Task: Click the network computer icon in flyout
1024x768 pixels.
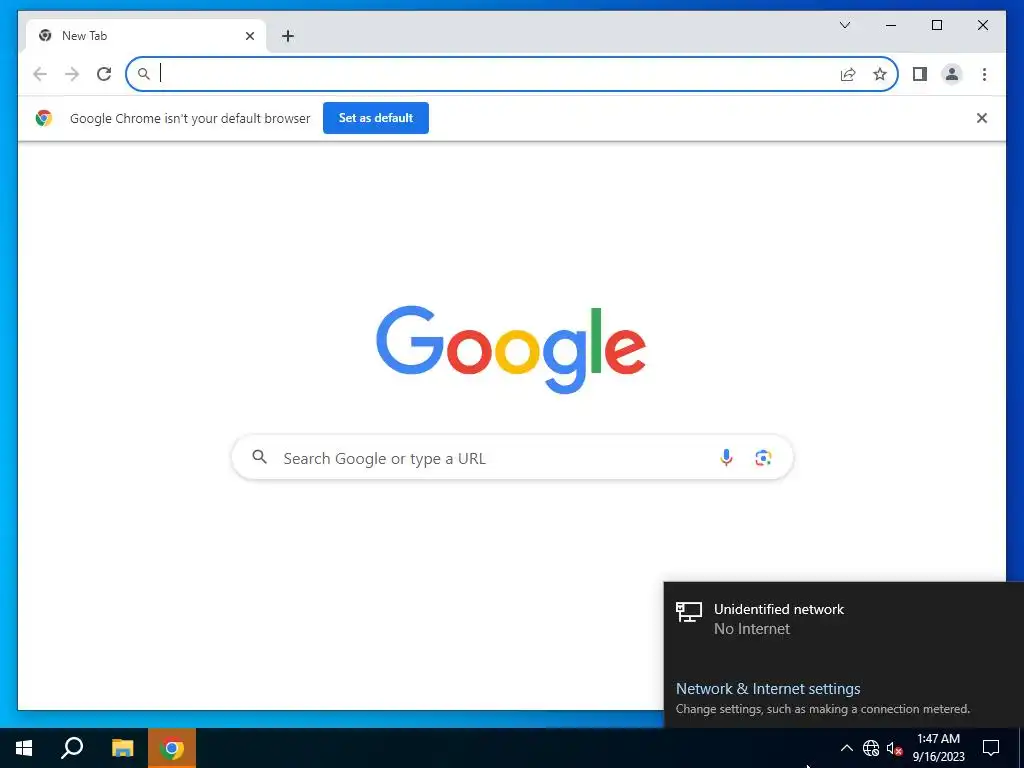Action: click(x=688, y=613)
